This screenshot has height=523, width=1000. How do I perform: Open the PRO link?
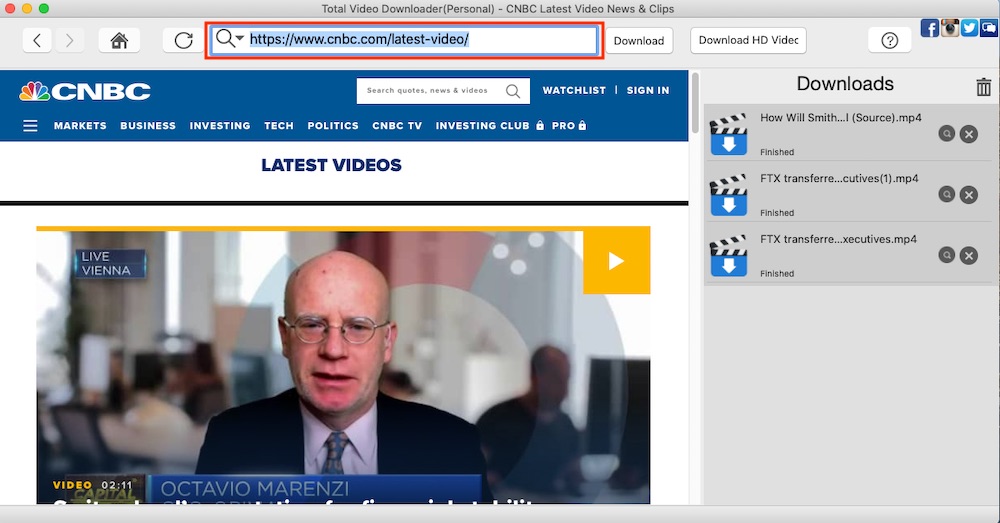(569, 126)
